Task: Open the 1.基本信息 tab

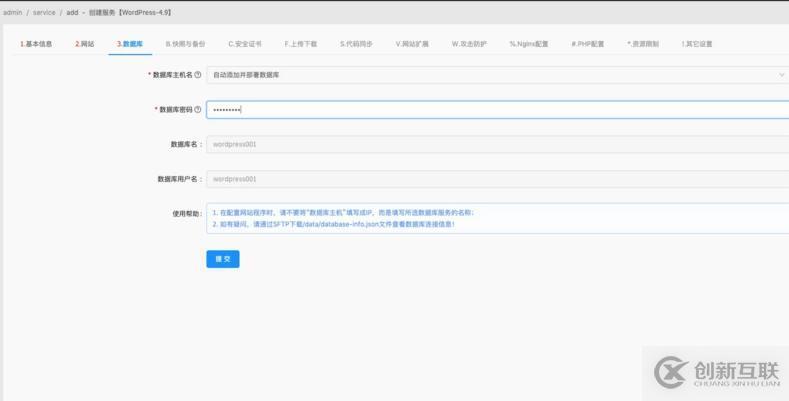Action: (x=36, y=44)
